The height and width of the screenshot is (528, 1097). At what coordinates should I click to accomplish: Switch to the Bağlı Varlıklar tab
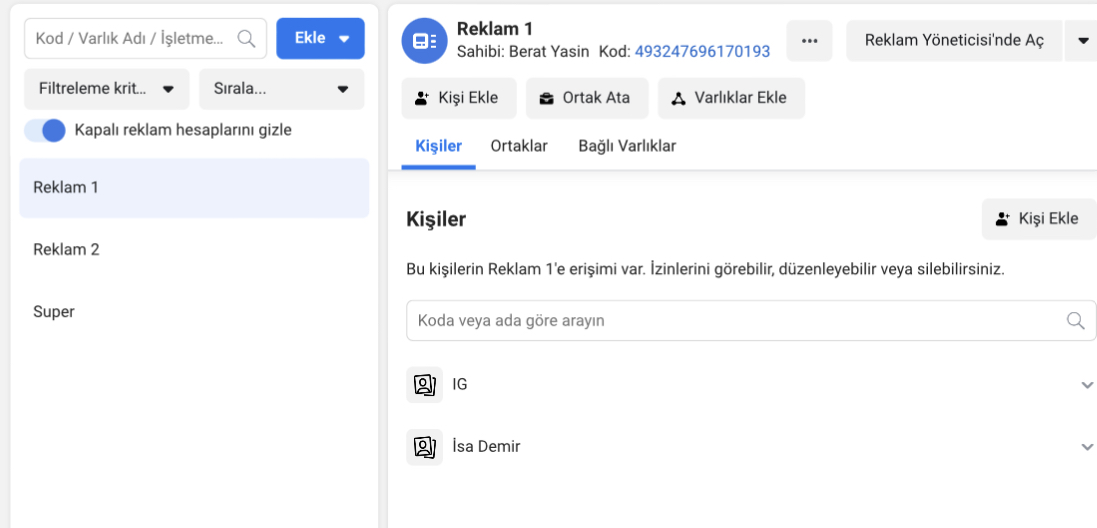click(627, 146)
